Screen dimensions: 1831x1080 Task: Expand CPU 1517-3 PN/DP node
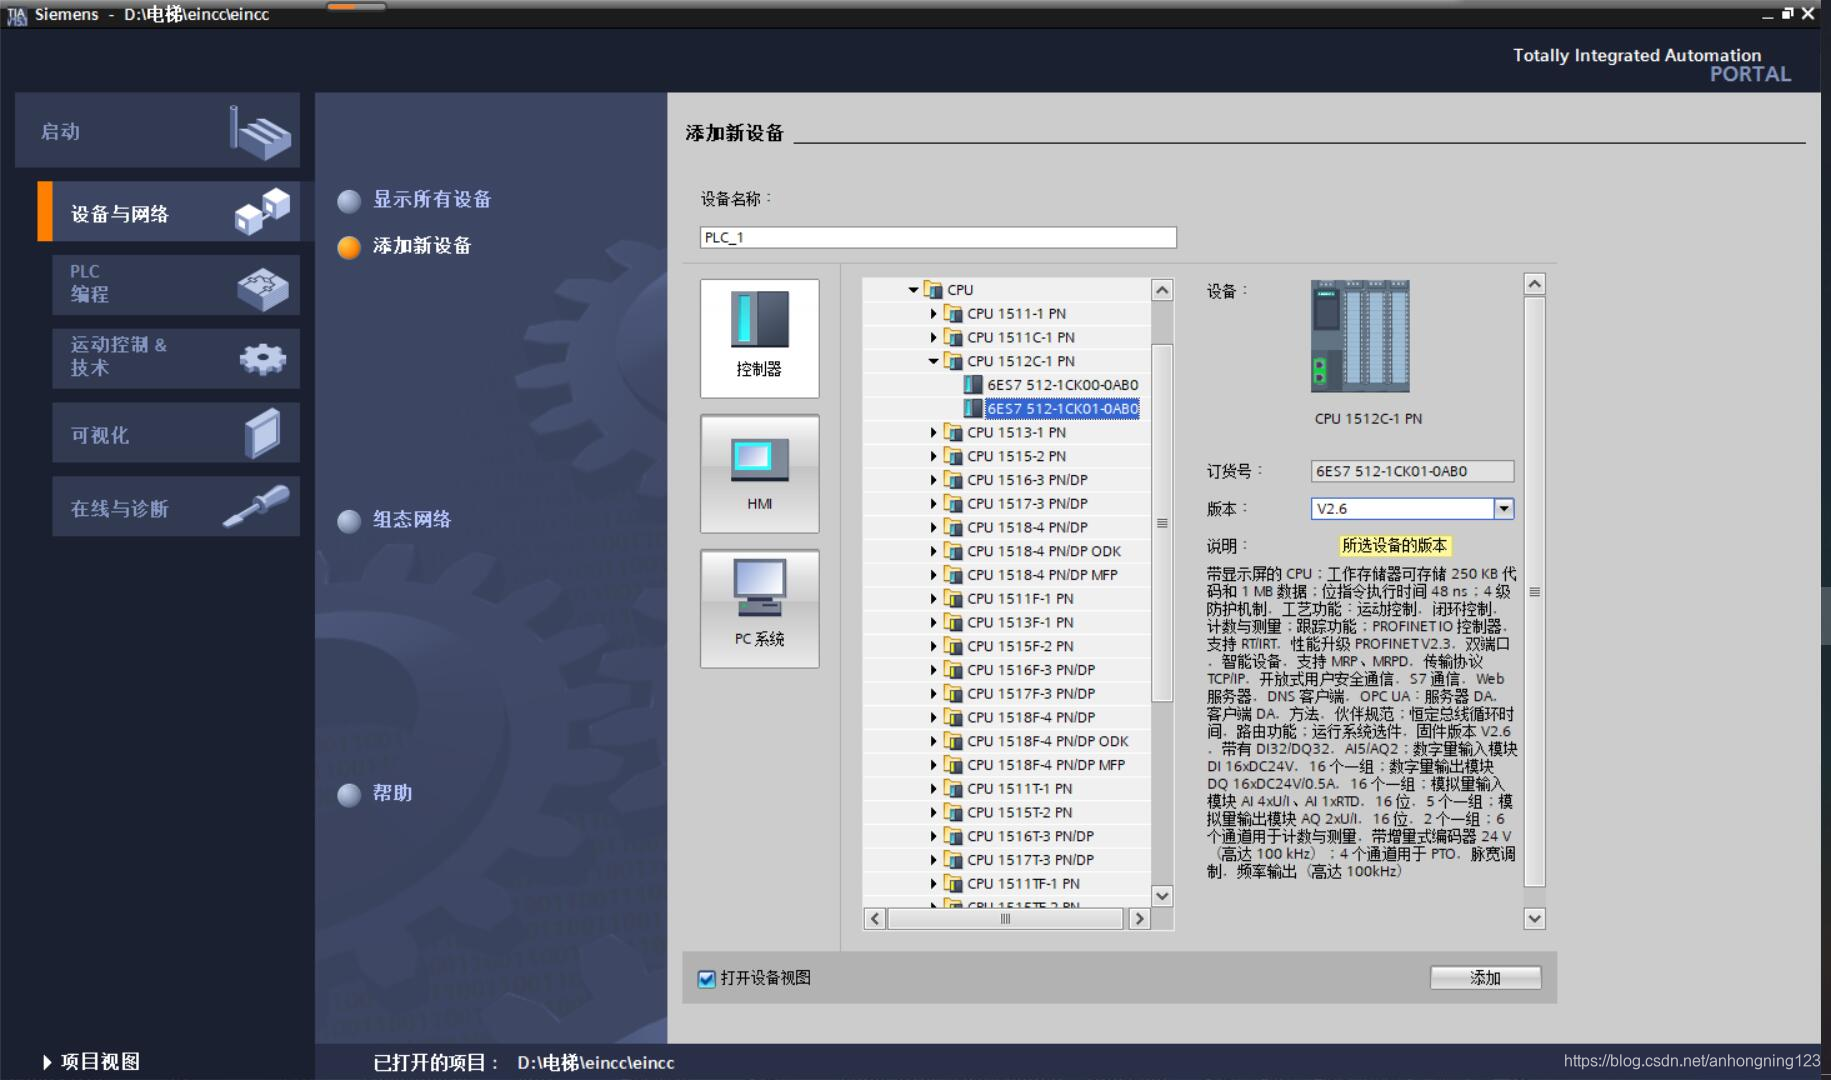(933, 504)
